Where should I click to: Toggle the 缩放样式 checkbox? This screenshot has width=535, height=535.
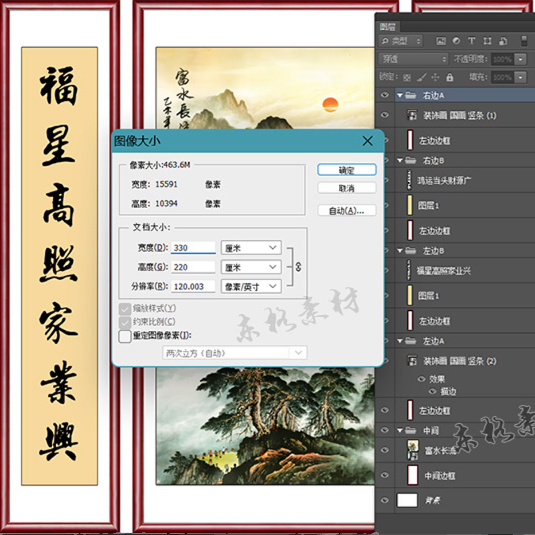tap(125, 309)
